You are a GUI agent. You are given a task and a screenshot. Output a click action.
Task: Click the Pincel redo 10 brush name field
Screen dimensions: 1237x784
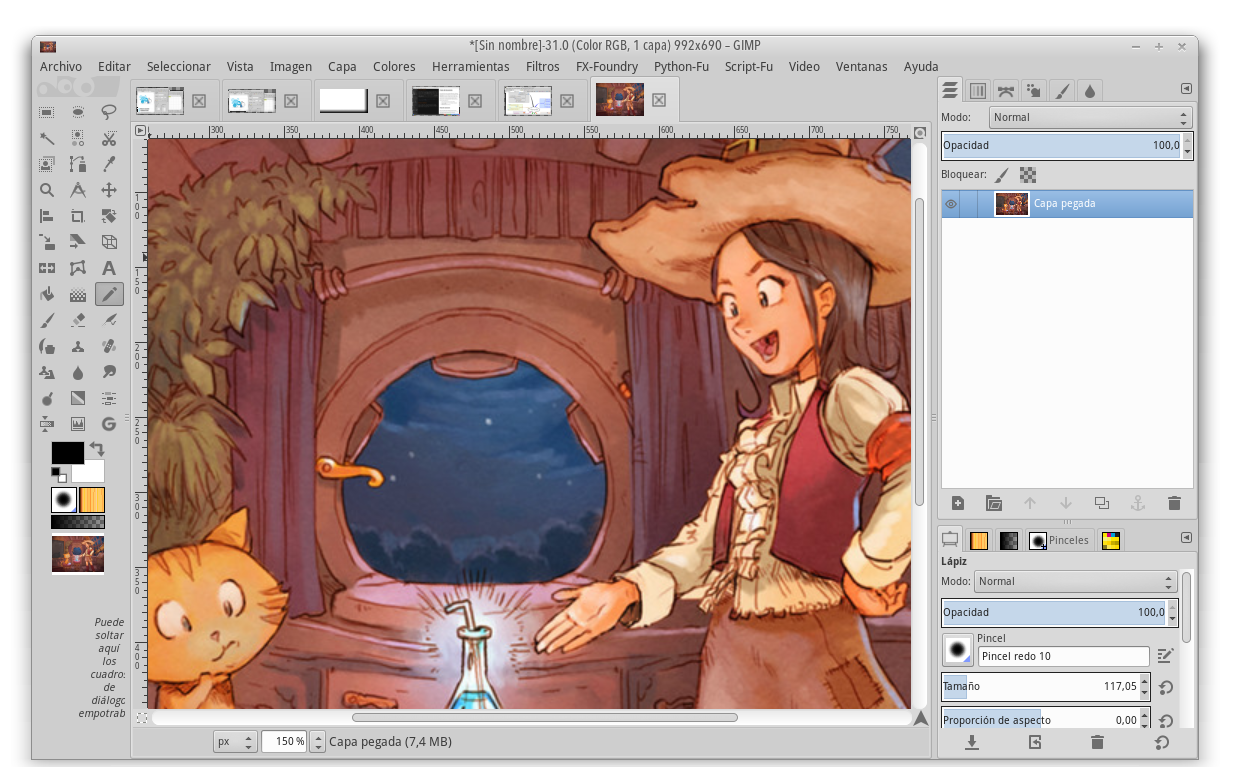point(1063,656)
